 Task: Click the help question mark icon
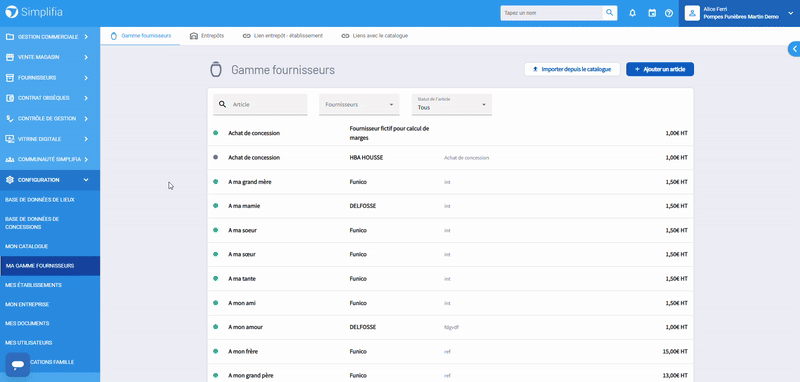point(669,13)
